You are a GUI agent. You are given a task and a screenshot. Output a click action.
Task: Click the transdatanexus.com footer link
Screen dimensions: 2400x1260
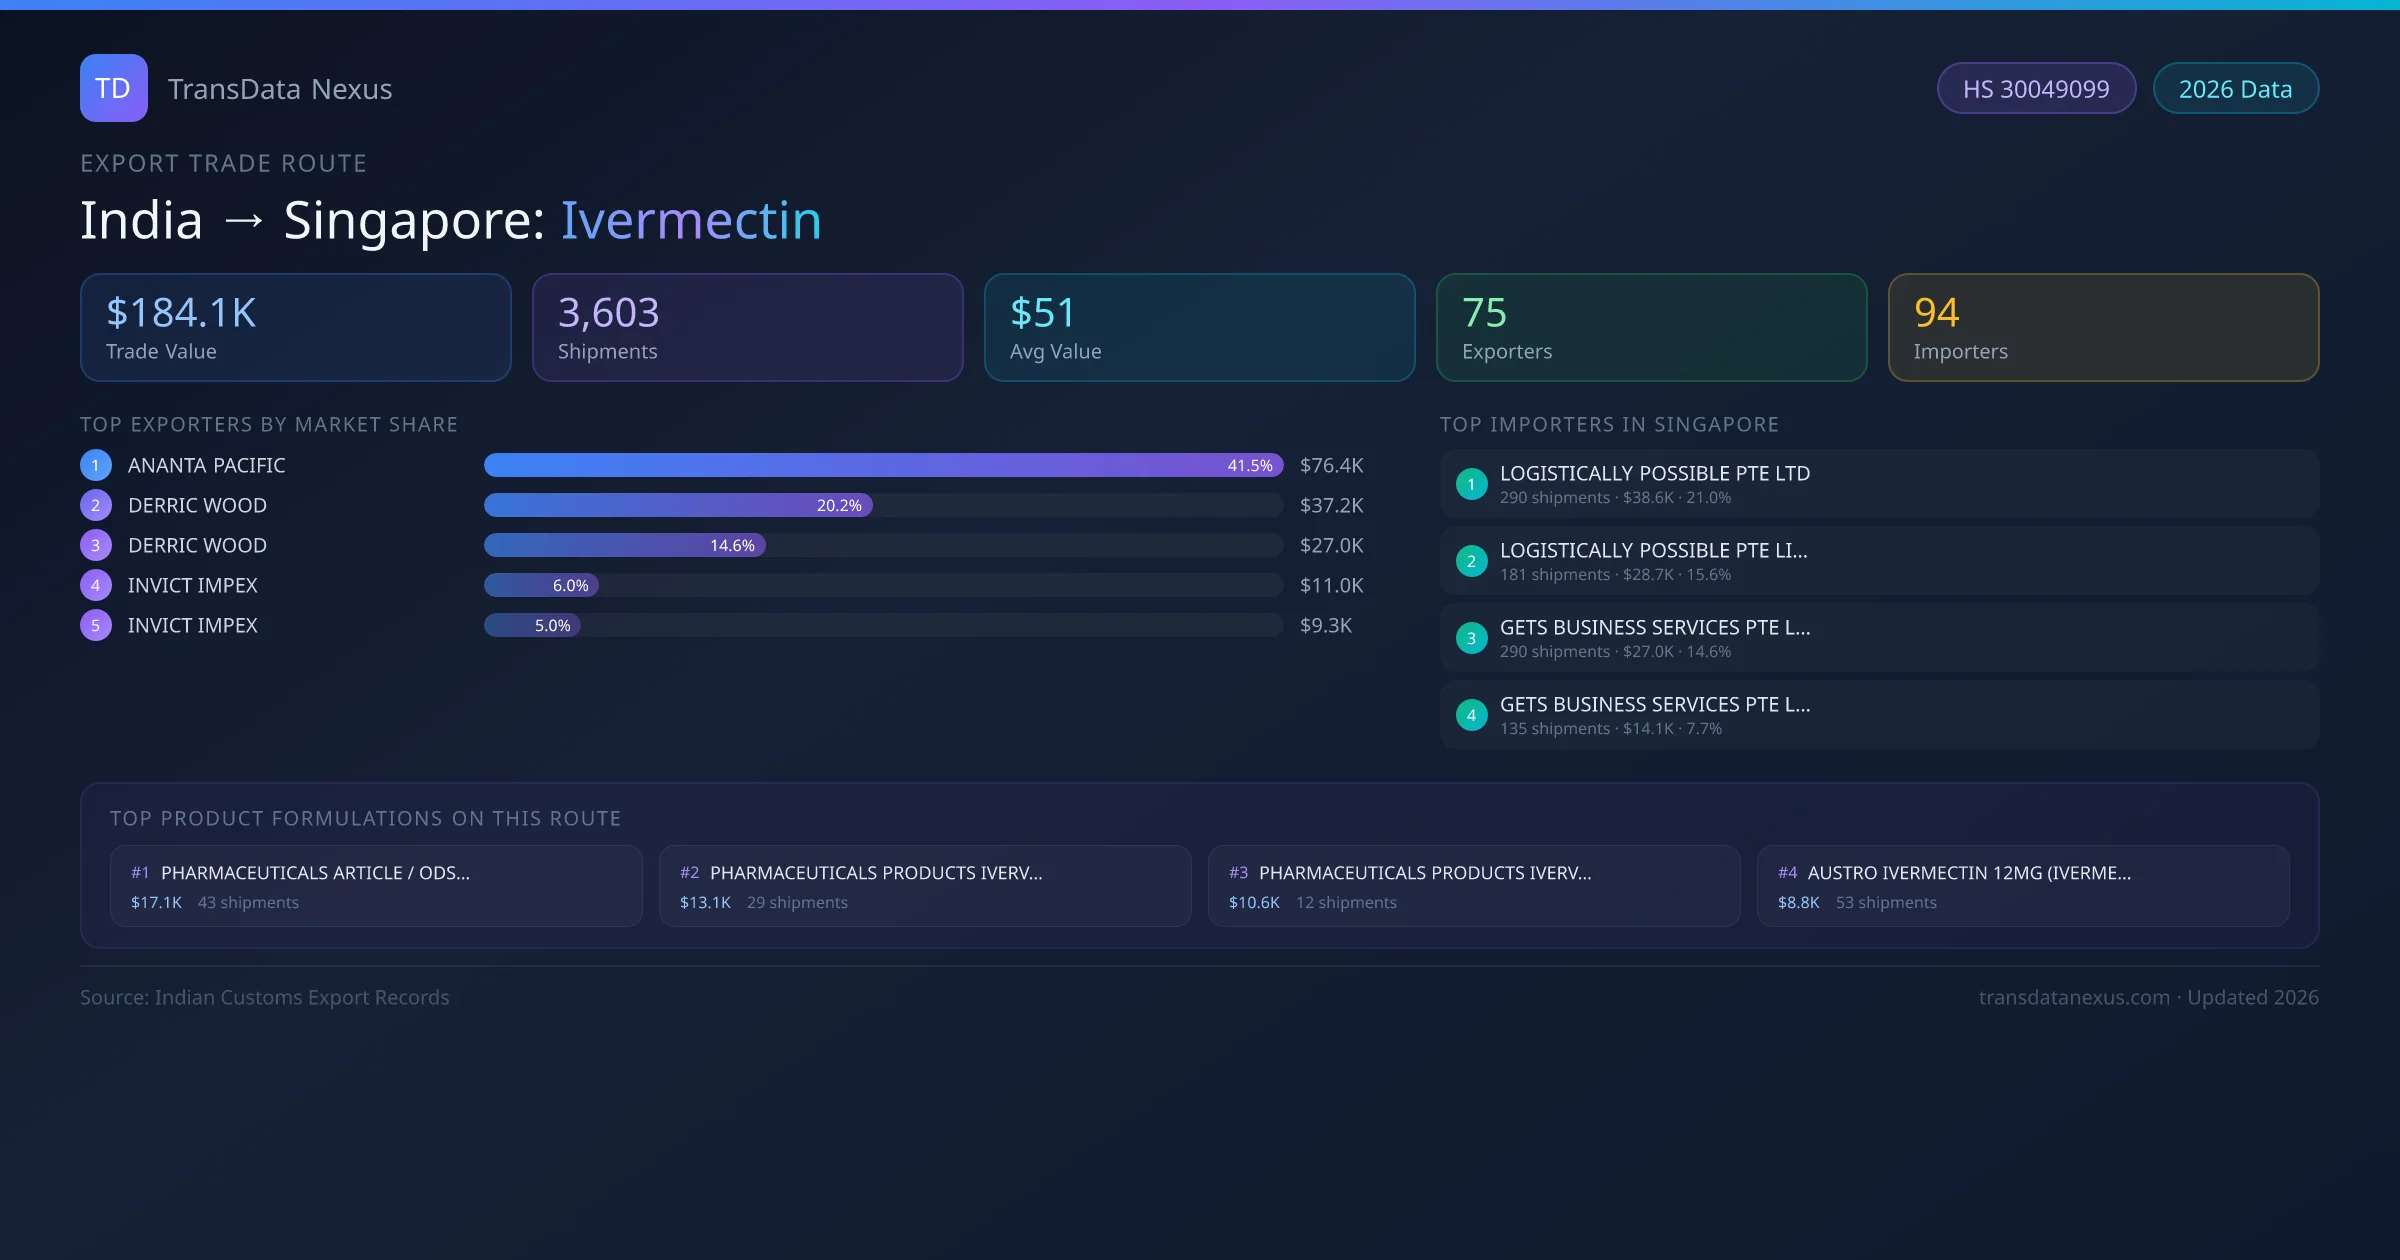click(x=2073, y=997)
